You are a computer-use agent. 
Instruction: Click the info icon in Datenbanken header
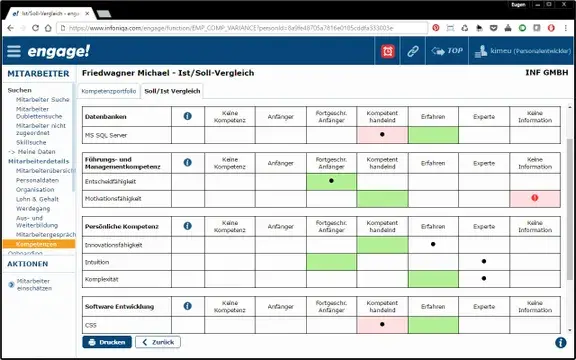(x=187, y=116)
